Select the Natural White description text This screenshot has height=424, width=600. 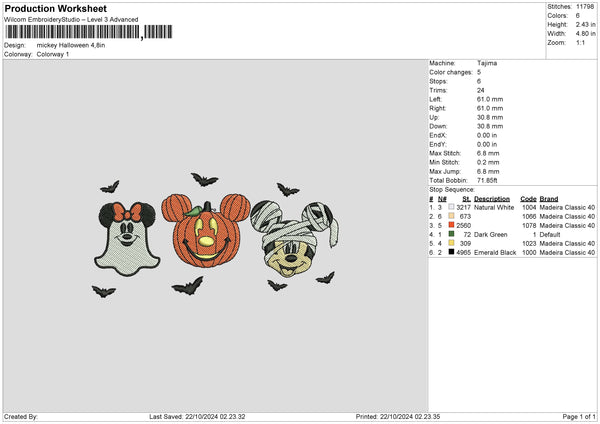494,207
